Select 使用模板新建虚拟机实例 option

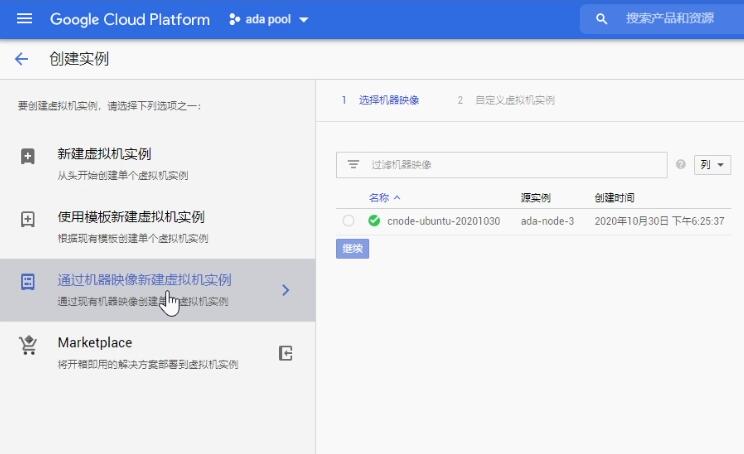(x=158, y=227)
